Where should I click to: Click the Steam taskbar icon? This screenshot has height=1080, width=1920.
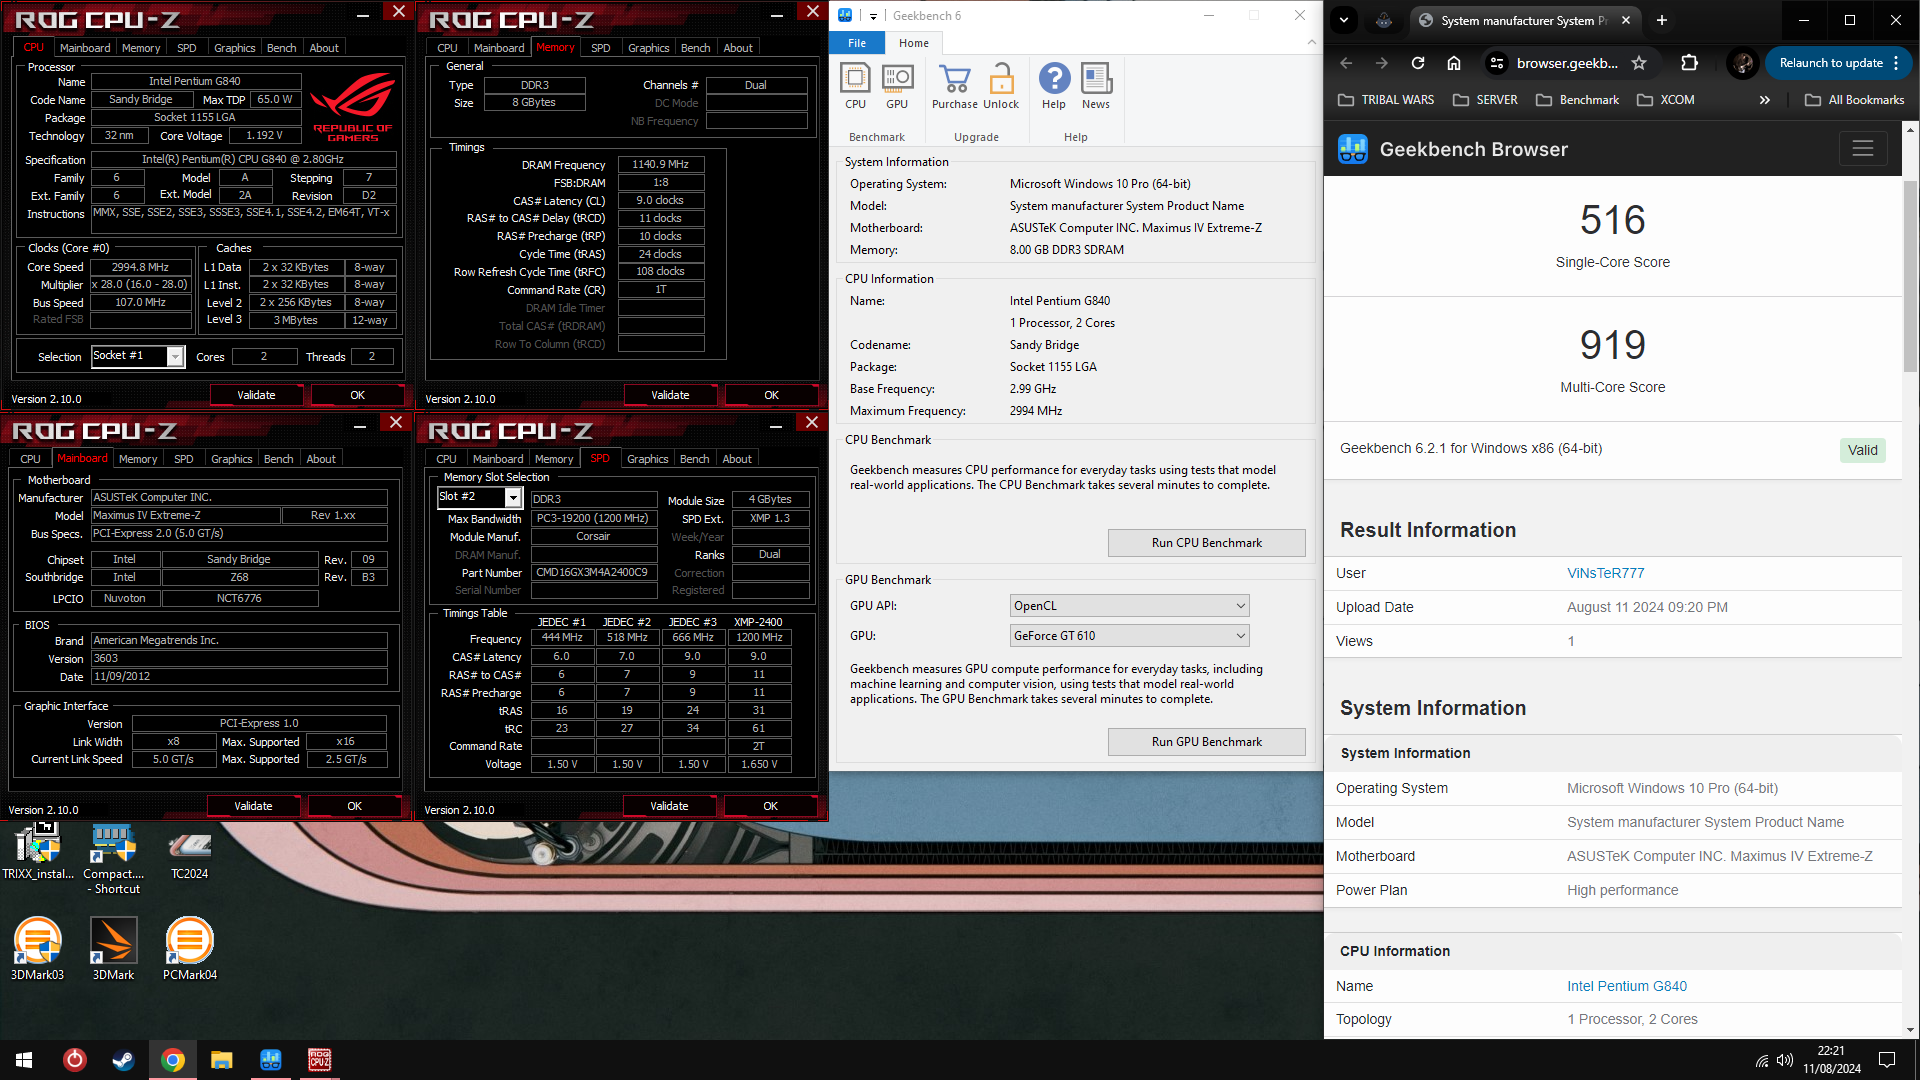click(123, 1060)
